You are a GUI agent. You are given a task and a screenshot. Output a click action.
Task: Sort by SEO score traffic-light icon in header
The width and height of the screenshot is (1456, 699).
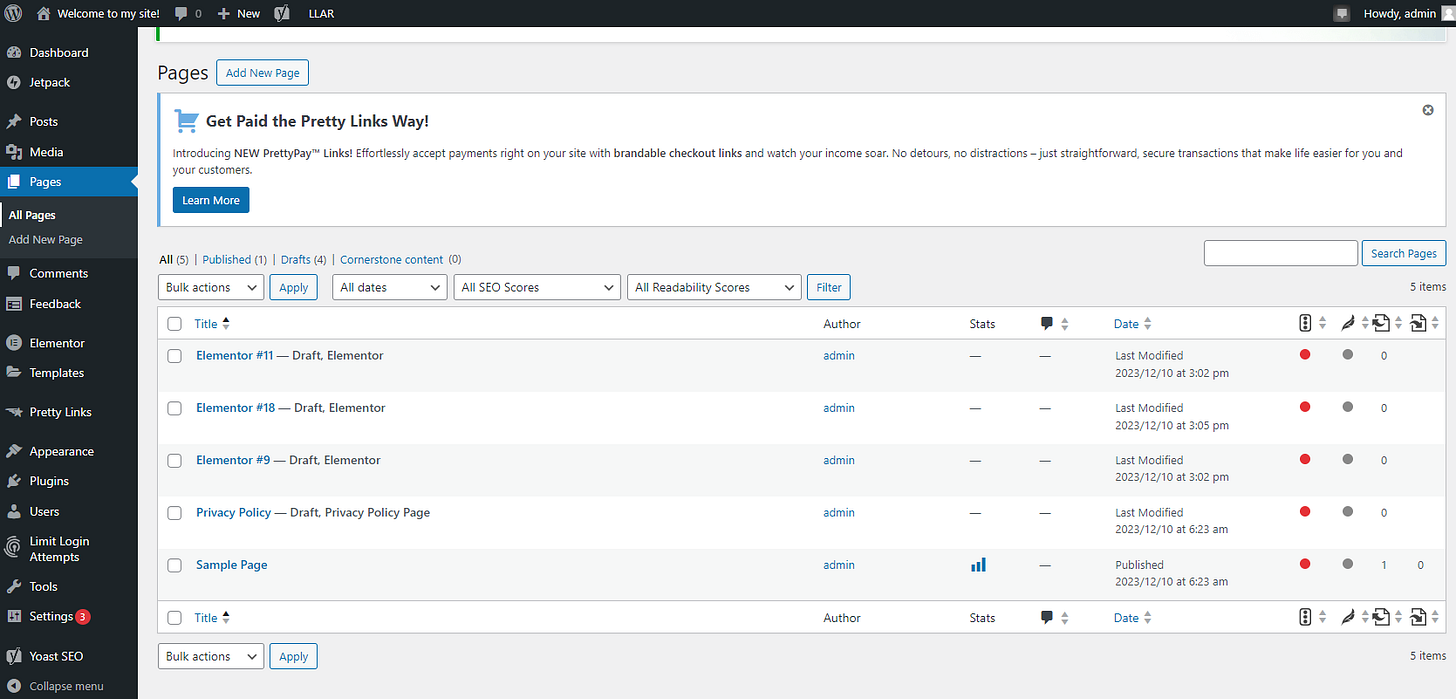1305,323
